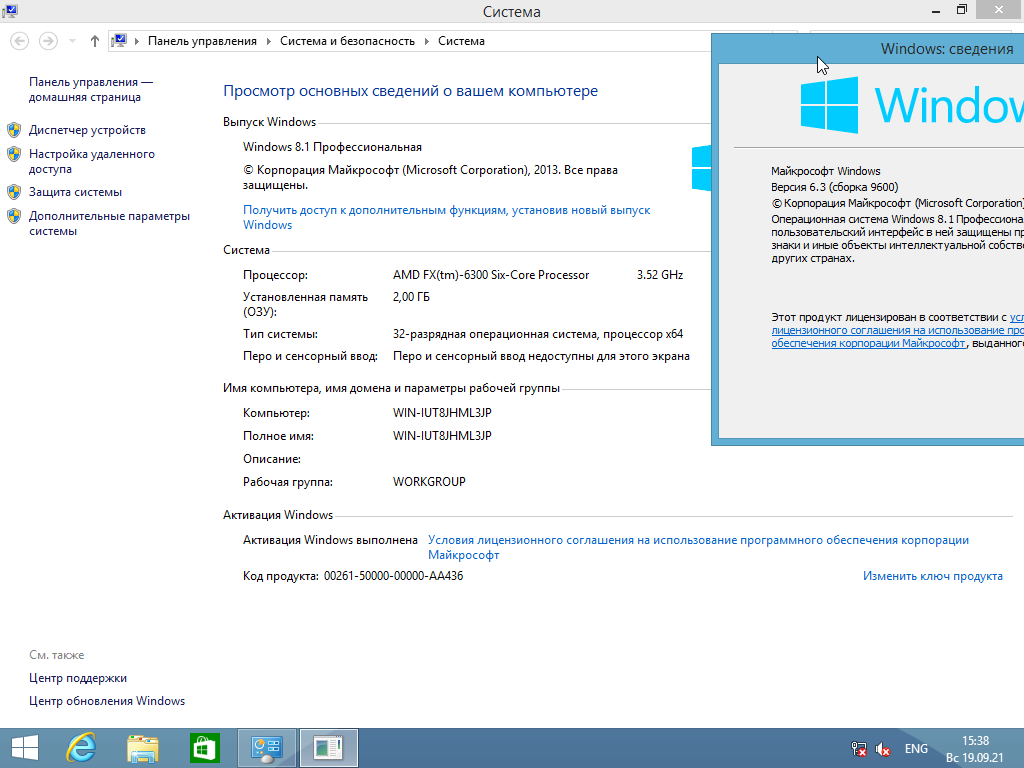
Task: Click the shield icon beside Защита системы
Action: point(14,192)
